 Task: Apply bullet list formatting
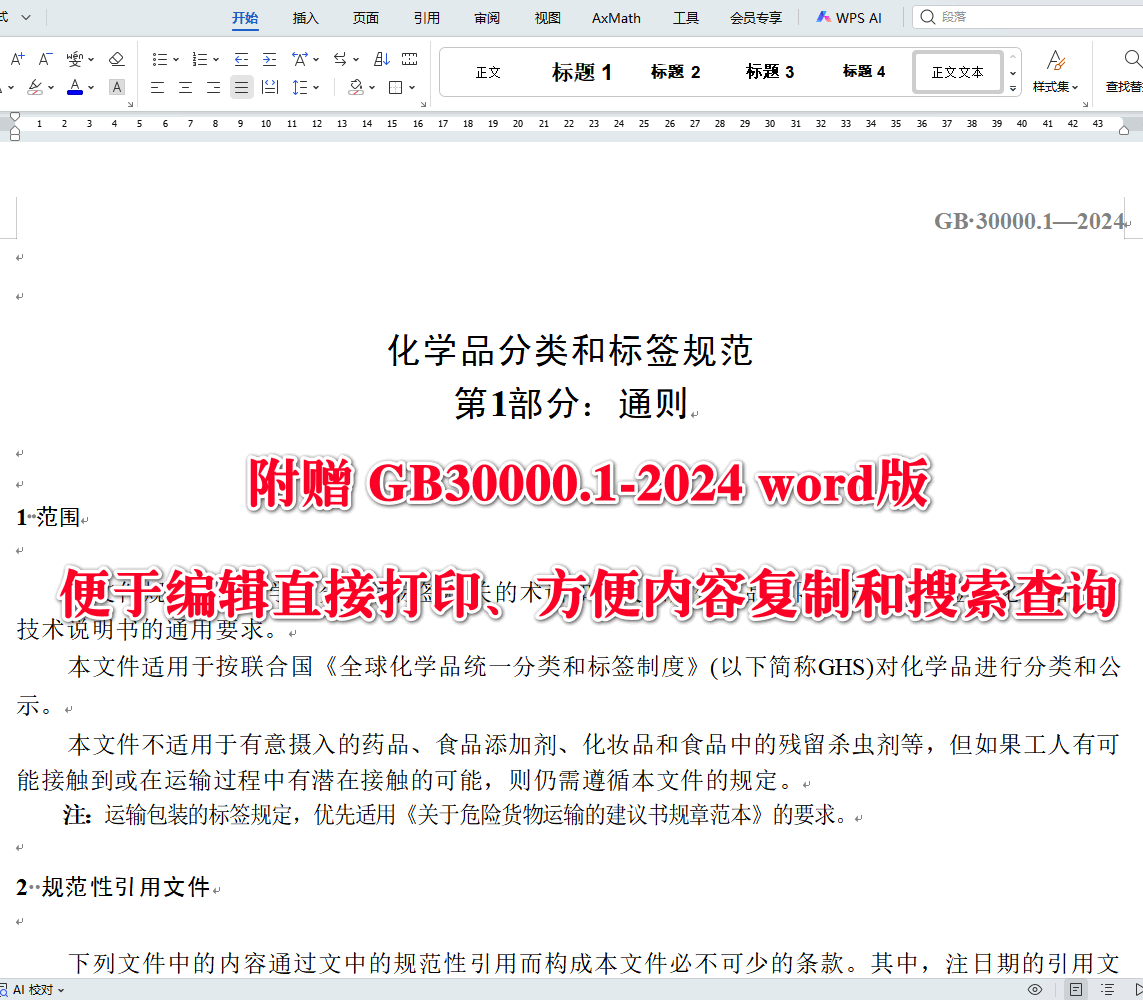[158, 58]
